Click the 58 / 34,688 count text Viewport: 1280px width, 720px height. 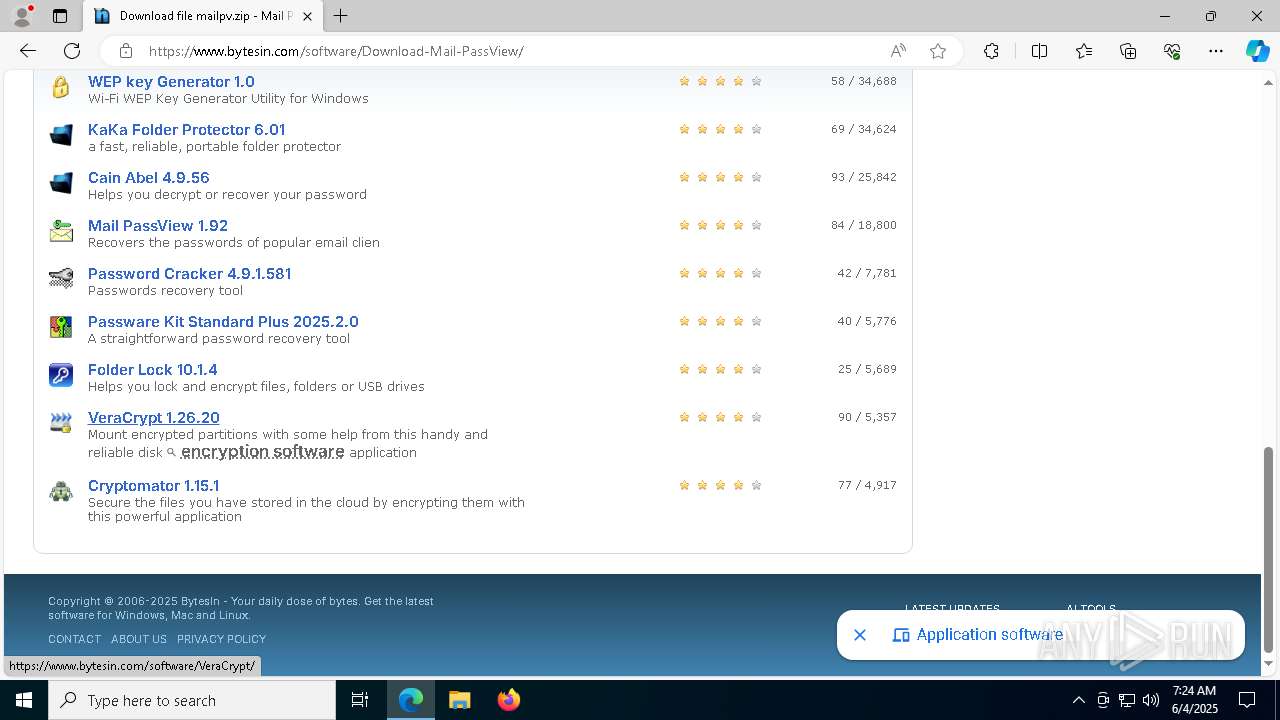point(864,81)
